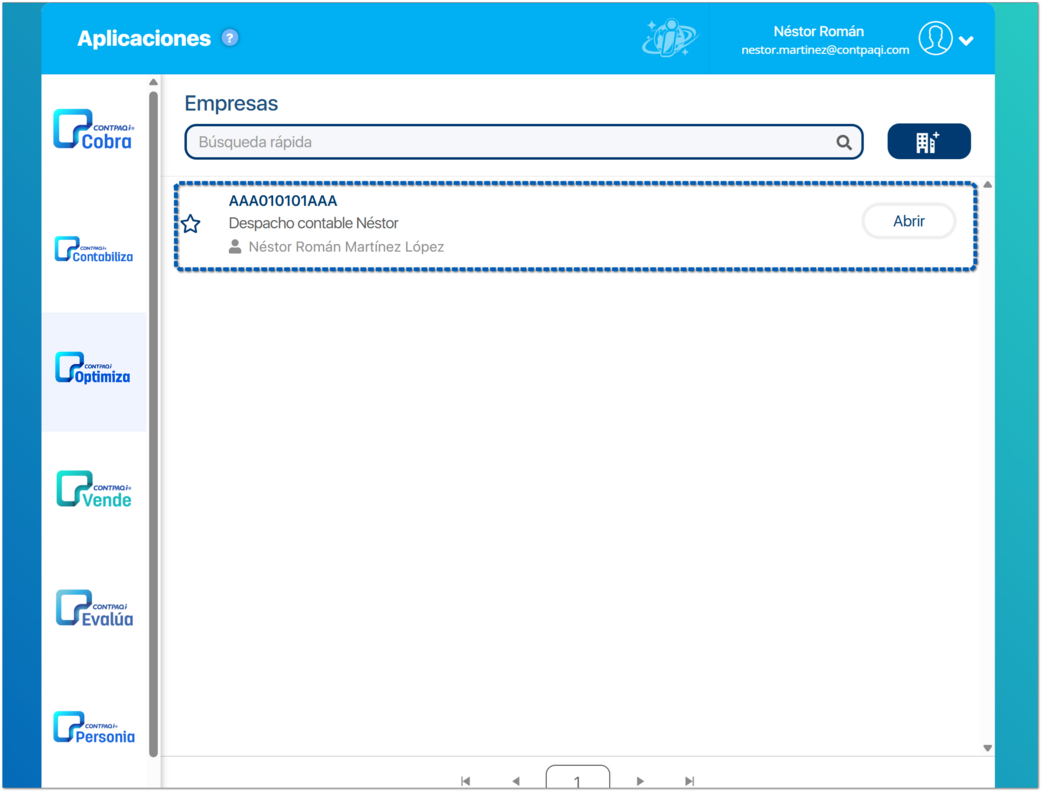Click the company list scroll down arrow
The width and height of the screenshot is (1042, 792).
click(988, 748)
